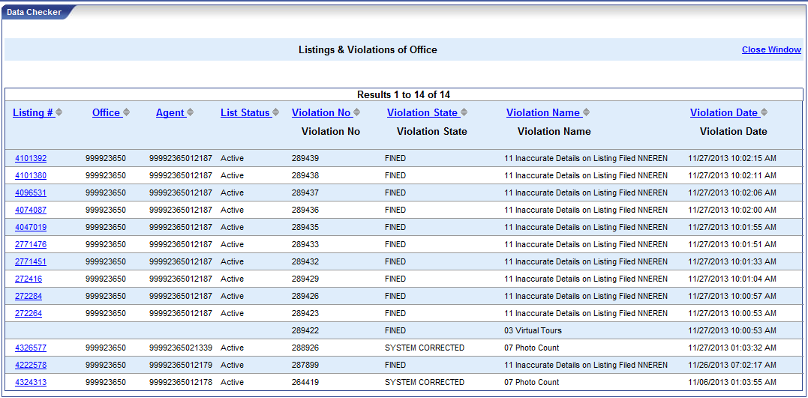Click date 11/27/2013 10:01:04 AM
808x398 pixels.
pos(732,279)
